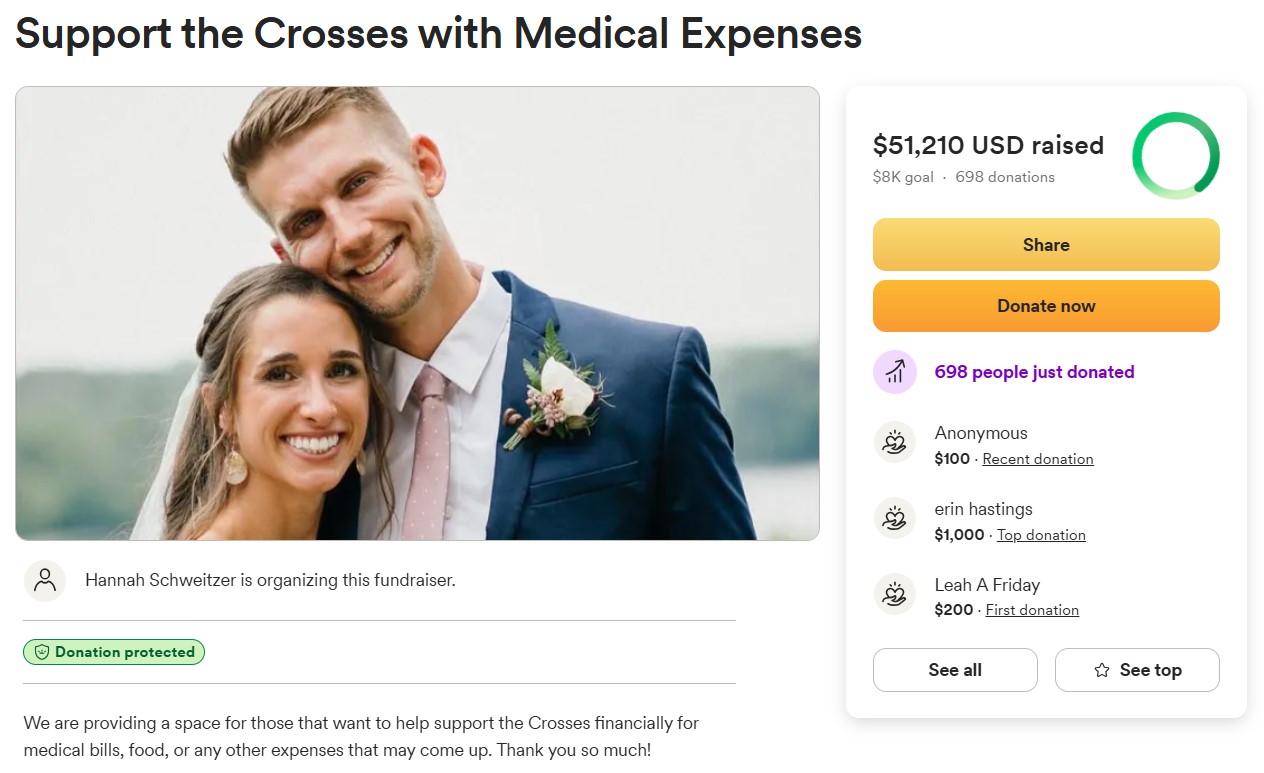Click the couple's campaign photo
This screenshot has width=1264, height=773.
point(417,312)
